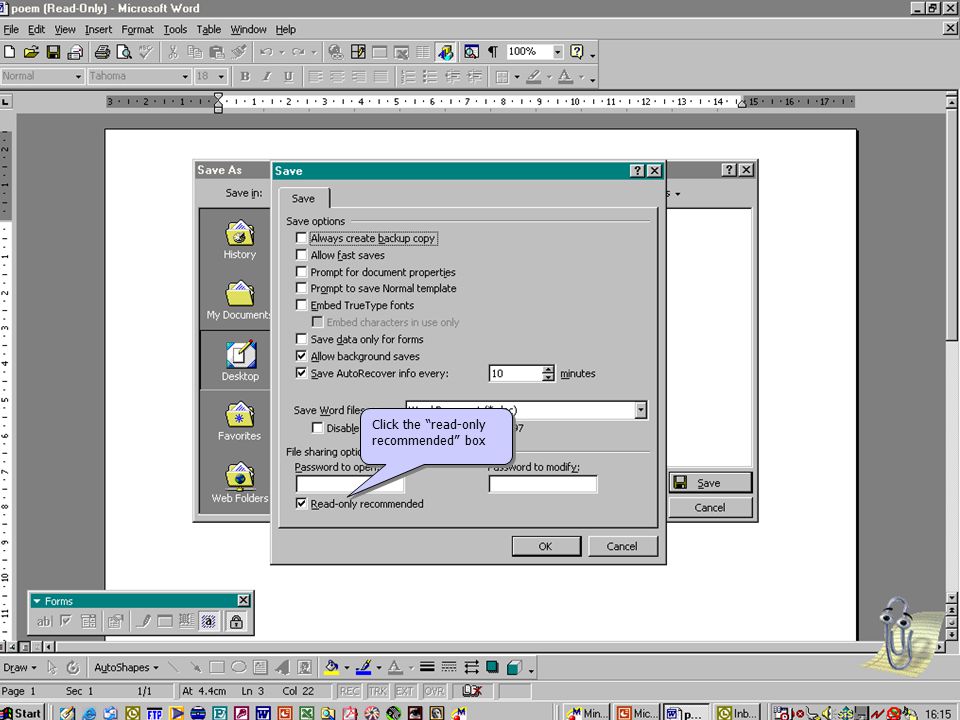
Task: Open the Edit menu
Action: click(37, 29)
